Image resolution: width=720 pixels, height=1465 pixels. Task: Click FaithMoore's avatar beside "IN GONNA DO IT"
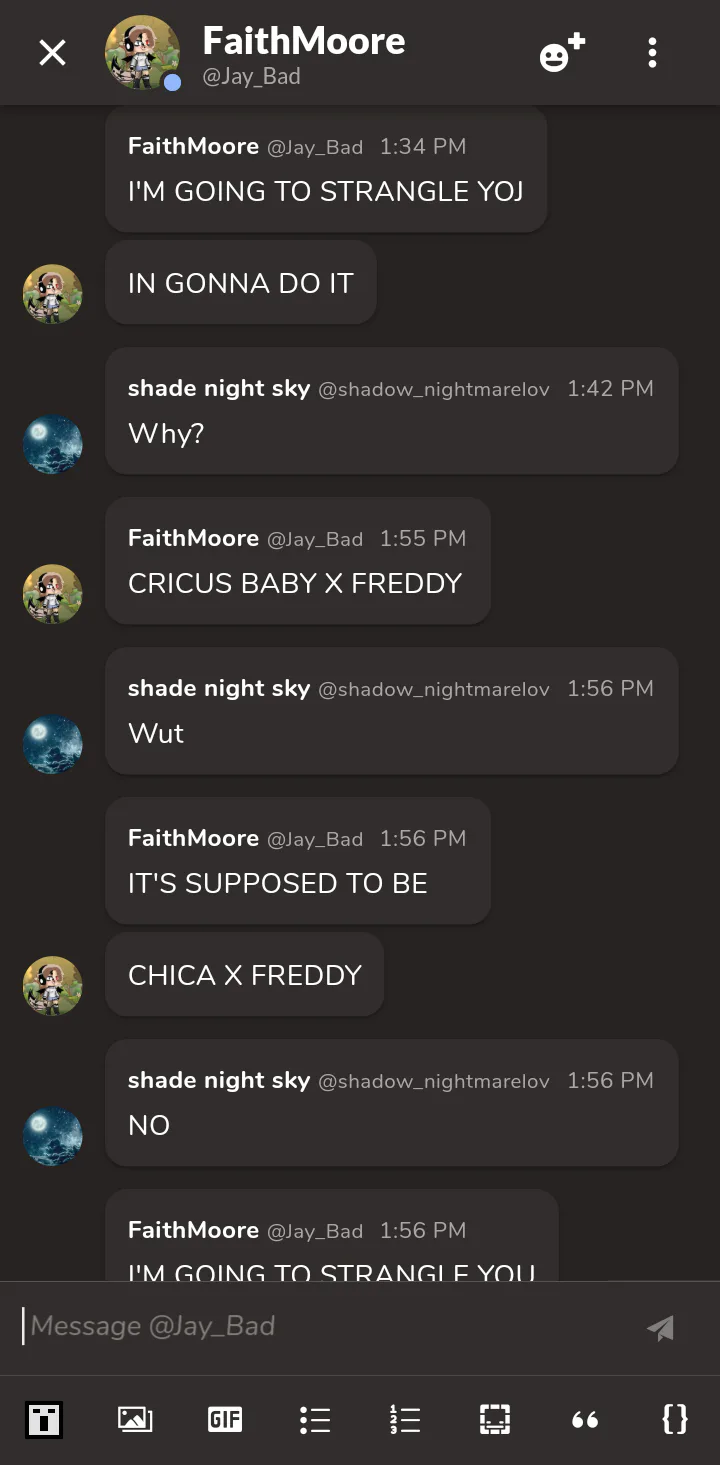pyautogui.click(x=52, y=294)
